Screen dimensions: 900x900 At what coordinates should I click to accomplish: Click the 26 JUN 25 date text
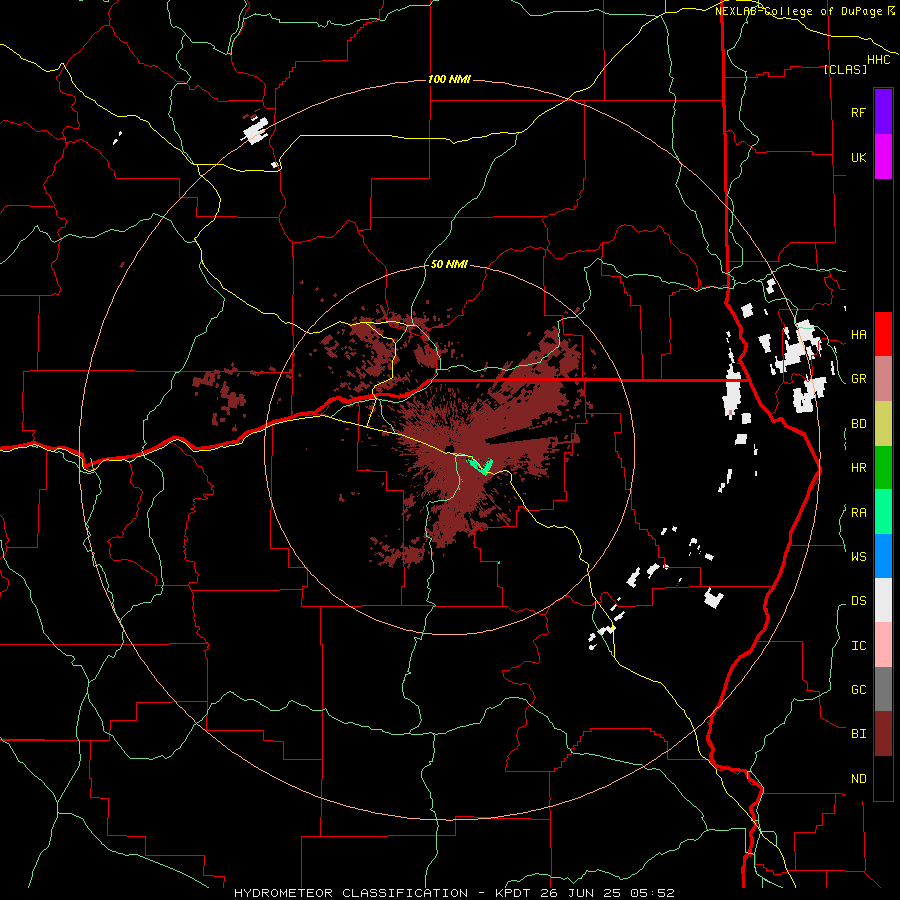coord(581,893)
